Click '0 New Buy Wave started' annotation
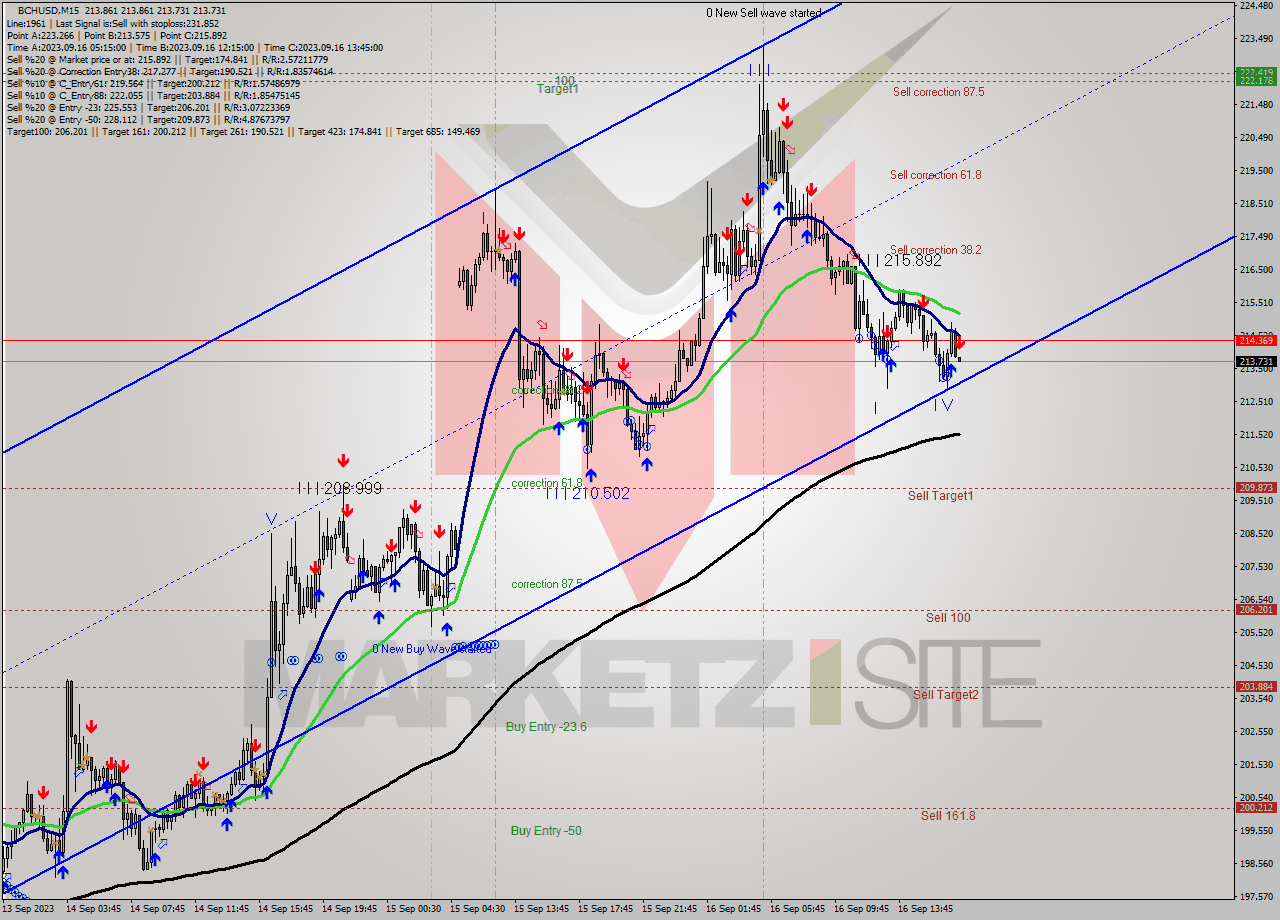The width and height of the screenshot is (1280, 920). click(432, 649)
